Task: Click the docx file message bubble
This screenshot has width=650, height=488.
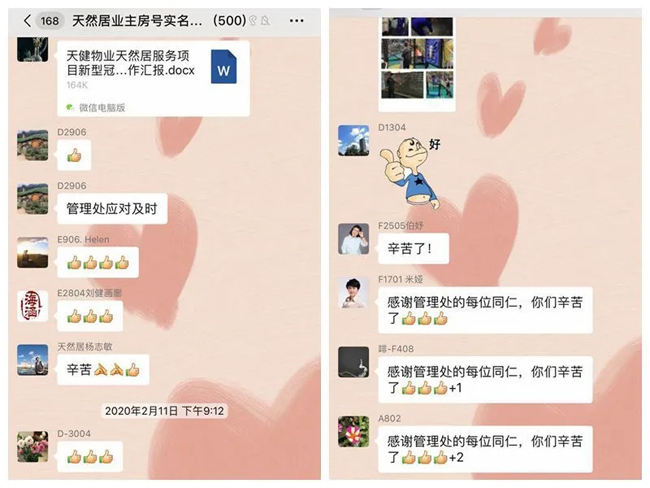Action: (153, 78)
